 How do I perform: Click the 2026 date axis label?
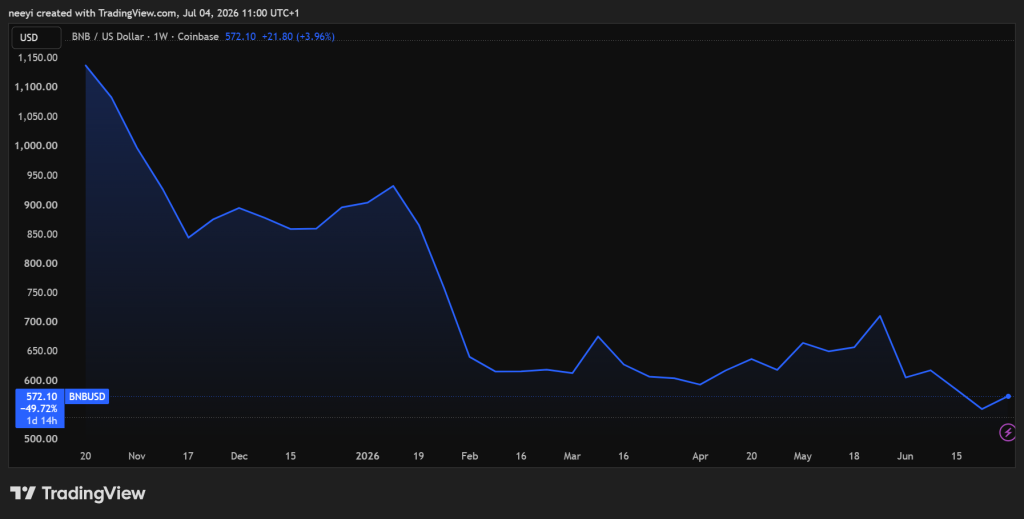pos(367,456)
